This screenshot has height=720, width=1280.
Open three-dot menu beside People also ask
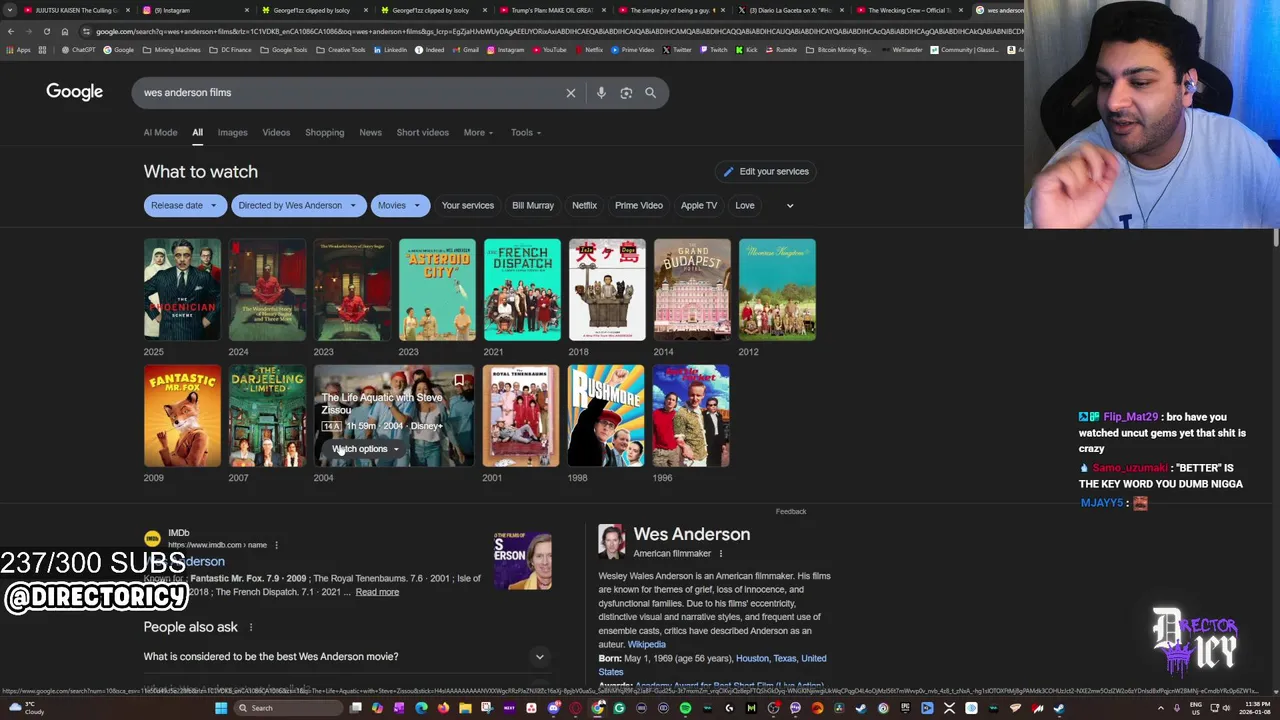click(251, 627)
